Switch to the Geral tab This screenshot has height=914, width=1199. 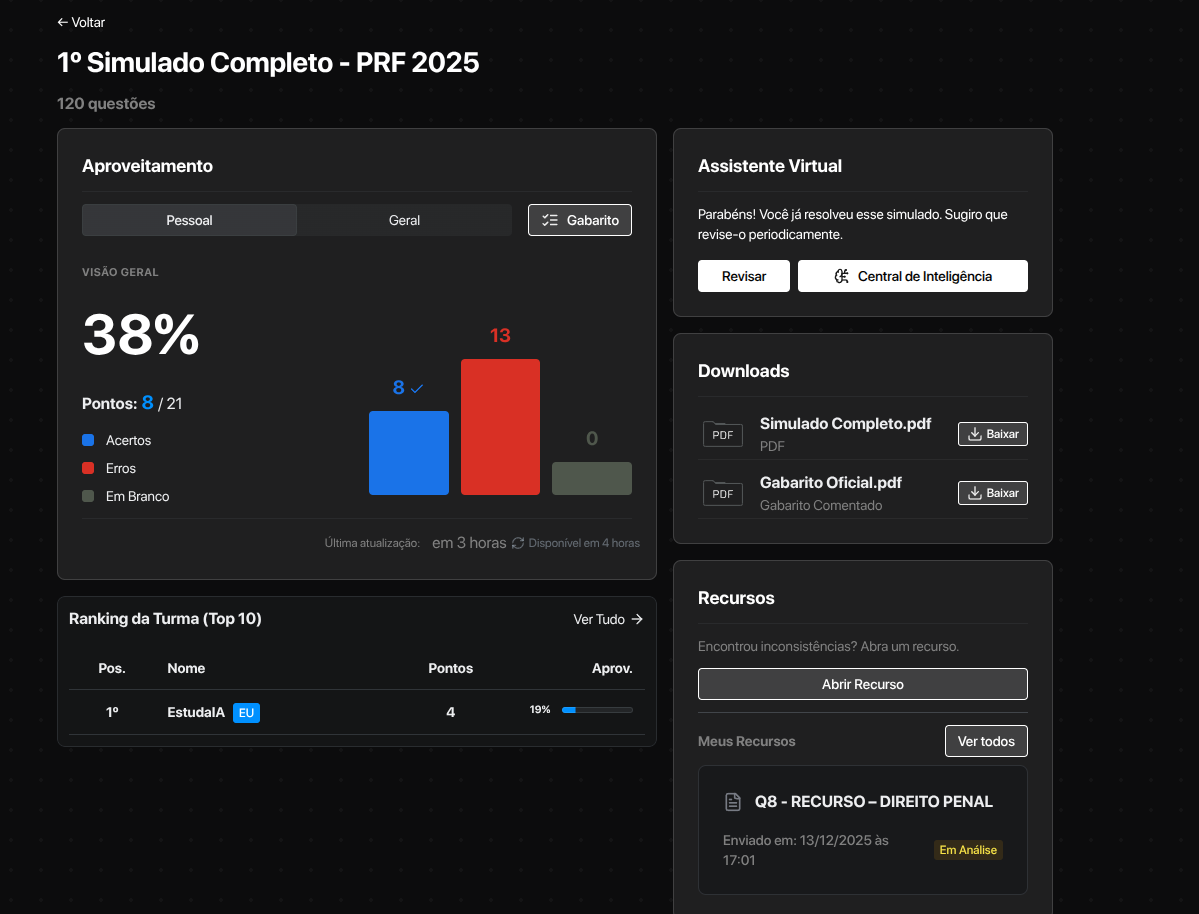tap(404, 220)
